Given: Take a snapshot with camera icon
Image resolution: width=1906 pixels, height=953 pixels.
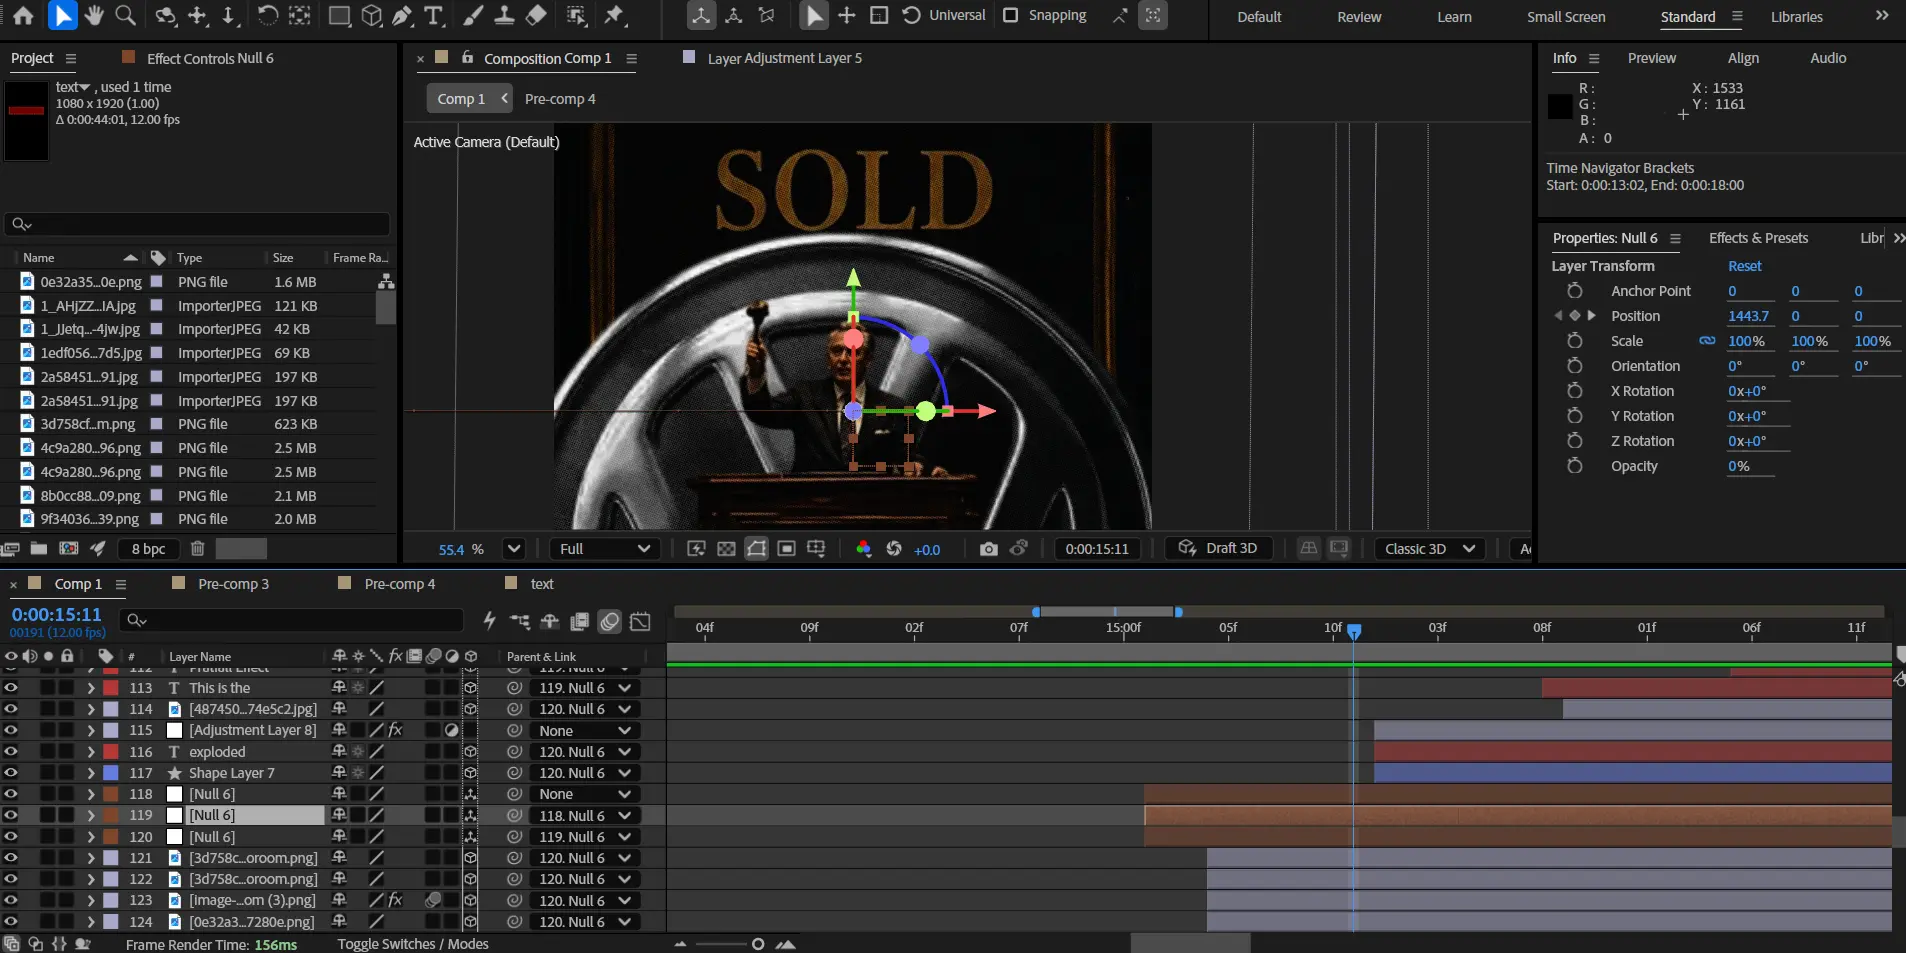Looking at the screenshot, I should [988, 549].
